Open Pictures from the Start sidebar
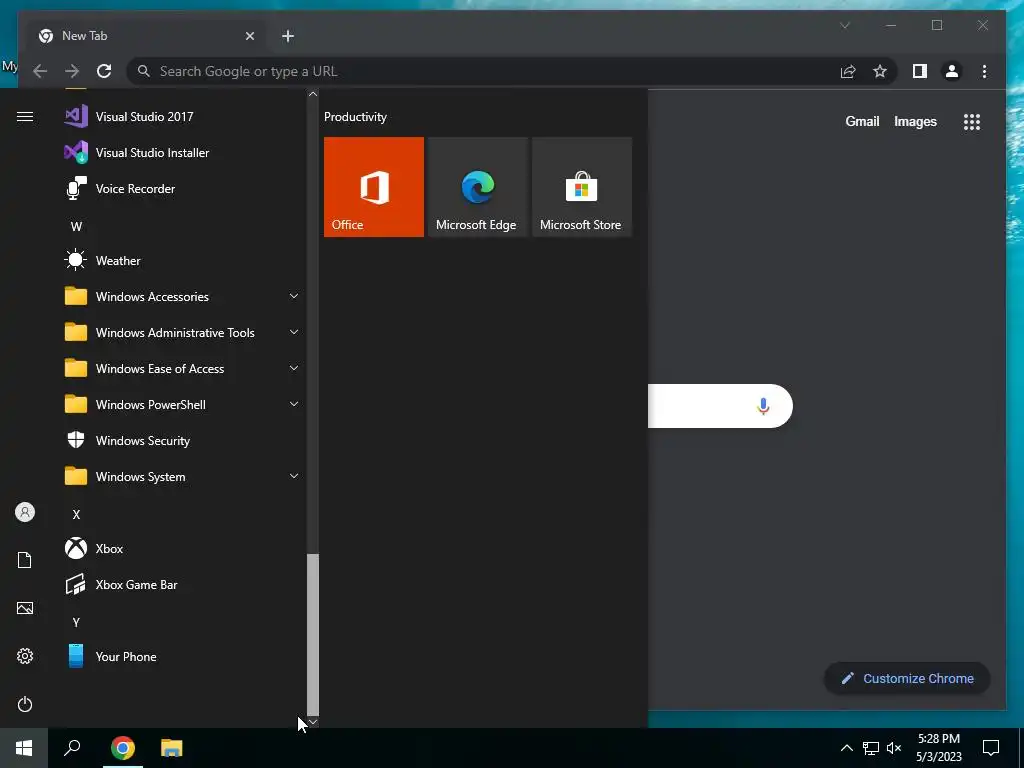Image resolution: width=1024 pixels, height=768 pixels. 25,608
